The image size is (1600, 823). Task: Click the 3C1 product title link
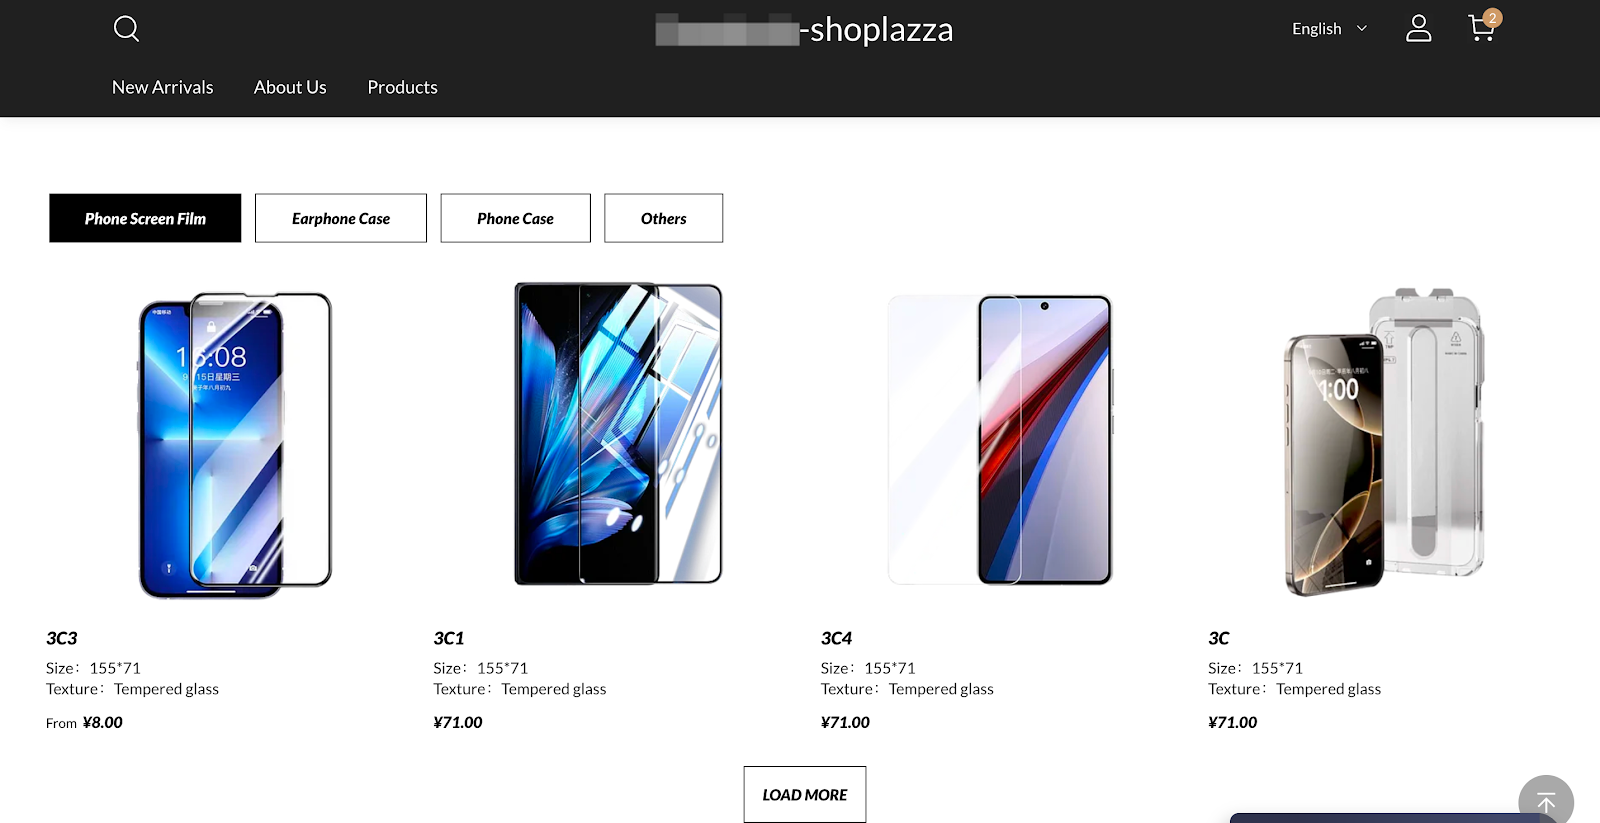pos(449,638)
